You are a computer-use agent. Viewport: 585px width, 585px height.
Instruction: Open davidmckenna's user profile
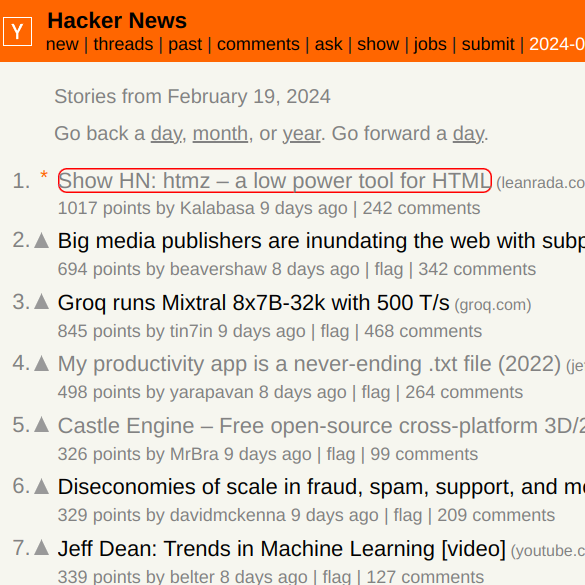click(228, 516)
